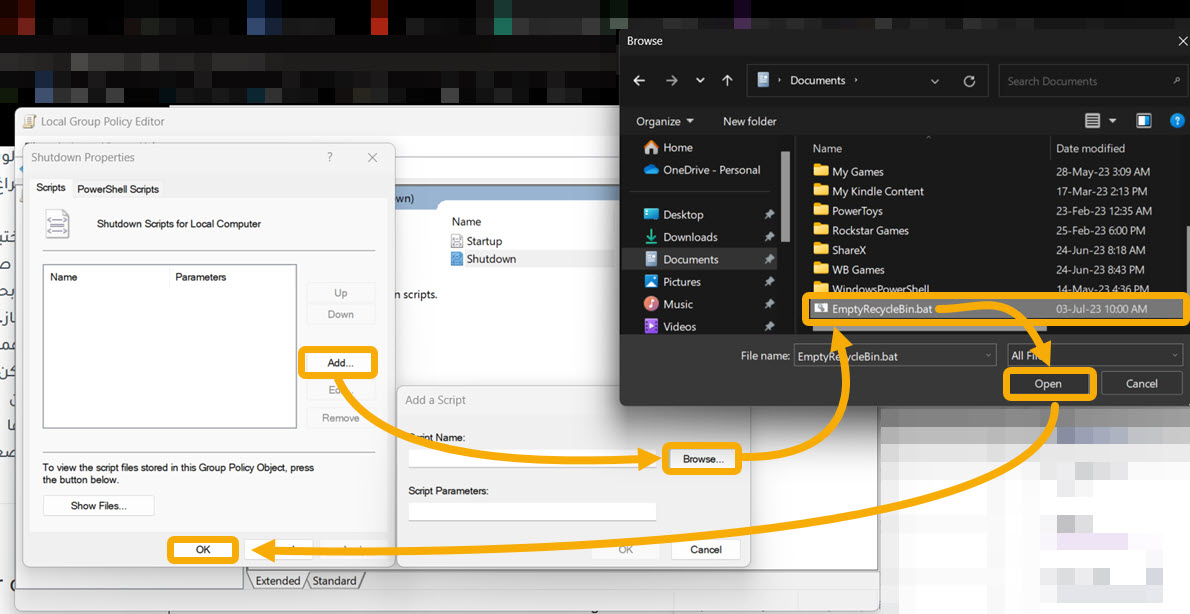This screenshot has width=1190, height=614.
Task: Refresh the Documents folder listing
Action: [x=969, y=81]
